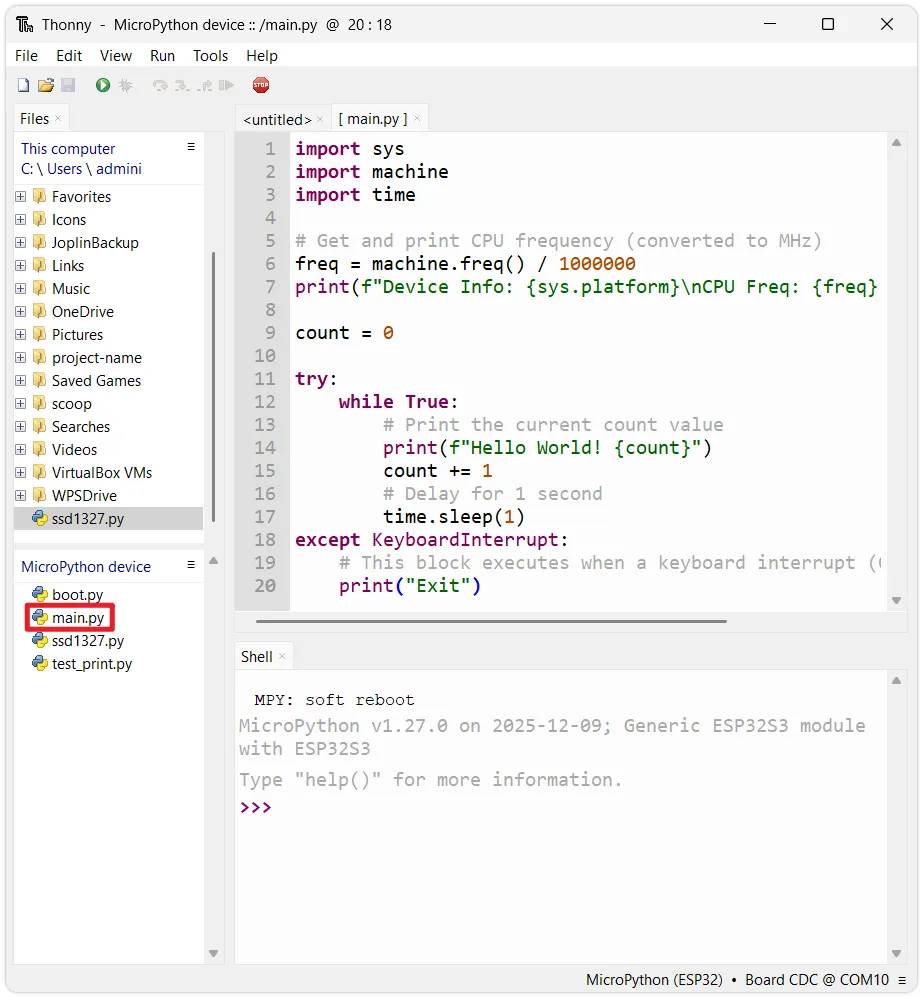Click the Step over debug icon
Viewport: 923px width, 998px height.
click(159, 86)
